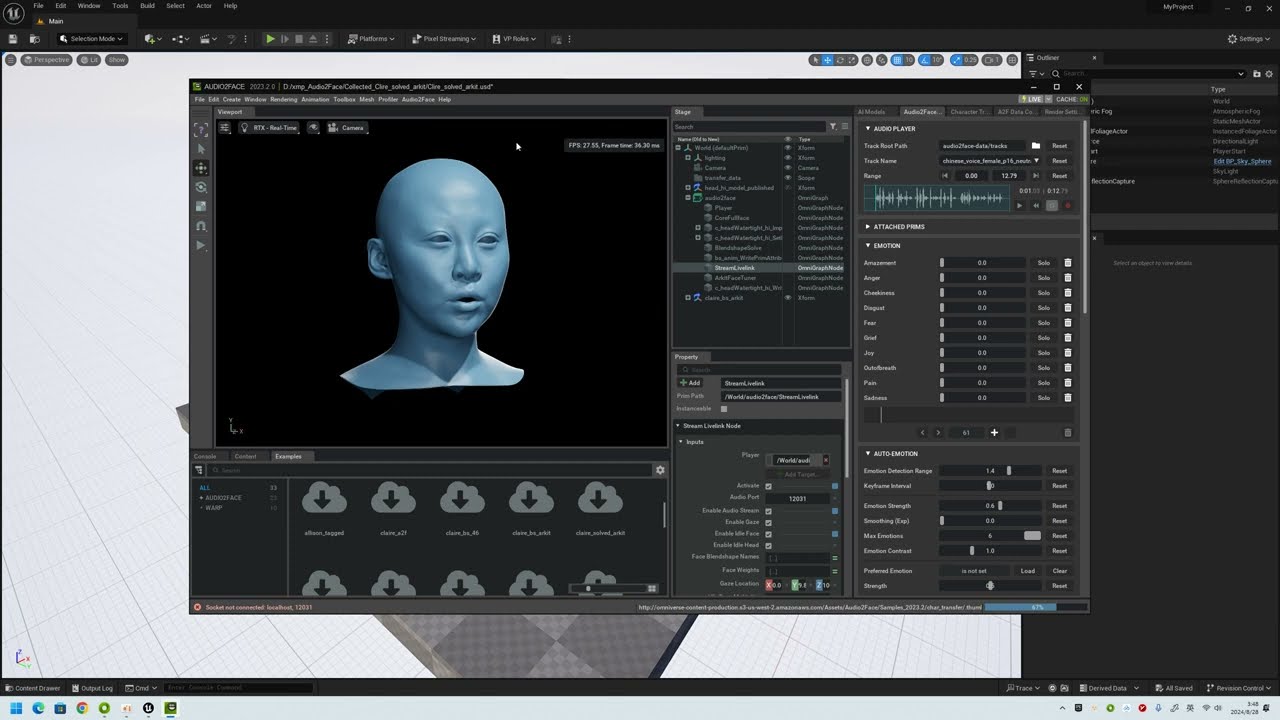Screen dimensions: 1280x720
Task: Switch to the AI Models tab
Action: pos(871,112)
